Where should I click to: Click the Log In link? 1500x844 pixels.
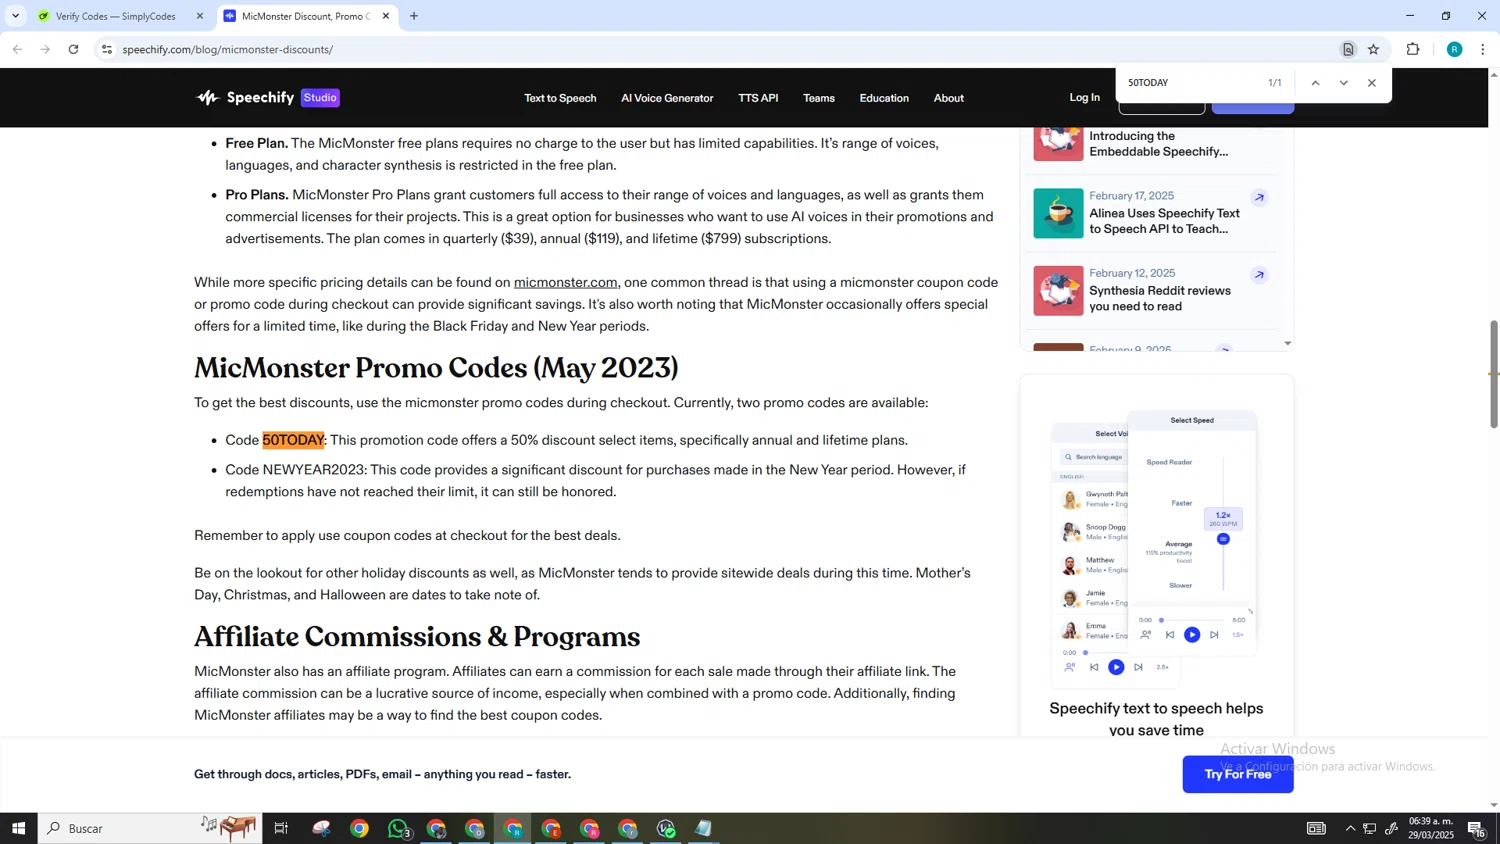click(x=1084, y=97)
